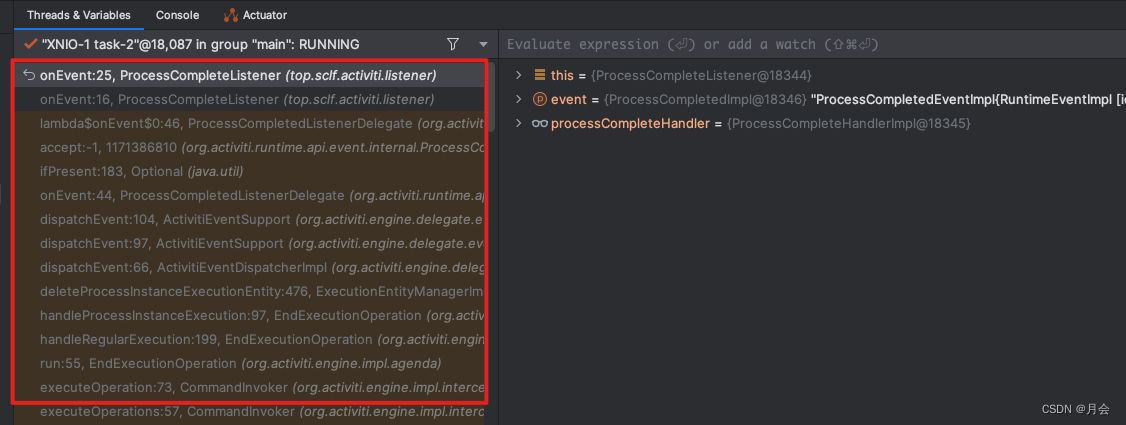Click the reset frame arrow icon on onEvent:25
The image size is (1126, 425).
tap(28, 75)
